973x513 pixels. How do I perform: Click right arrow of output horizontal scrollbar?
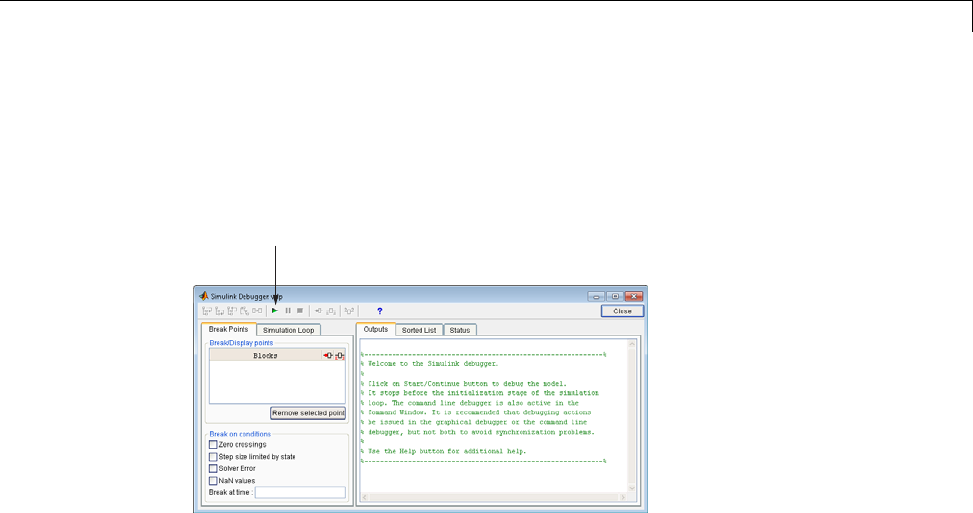pos(623,497)
